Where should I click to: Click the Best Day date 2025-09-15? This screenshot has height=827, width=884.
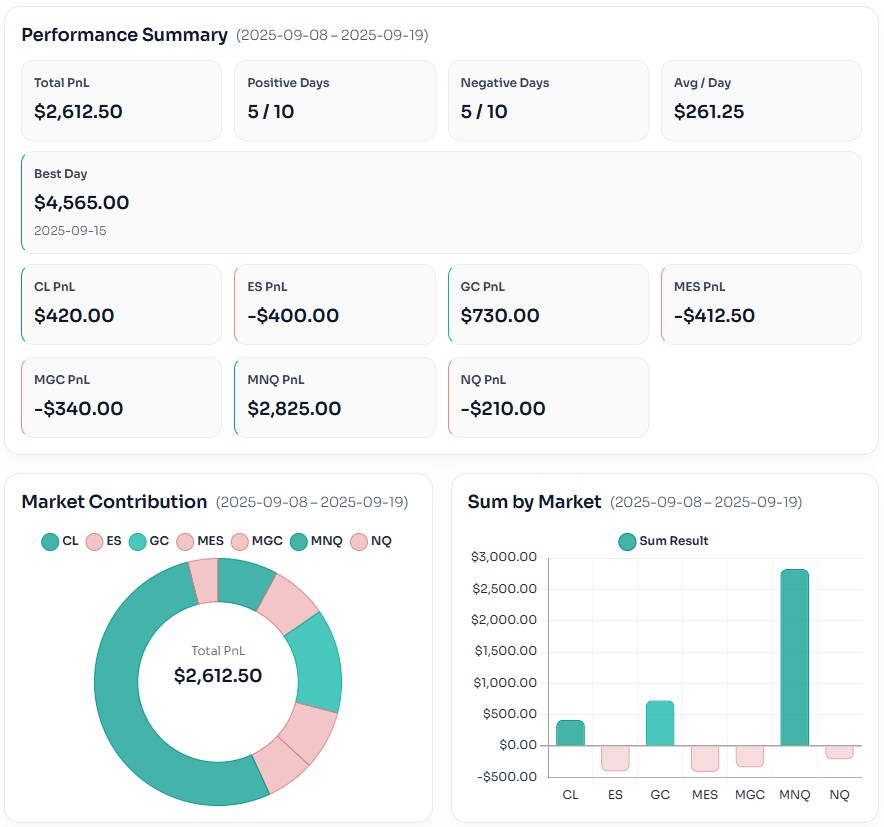pyautogui.click(x=70, y=231)
